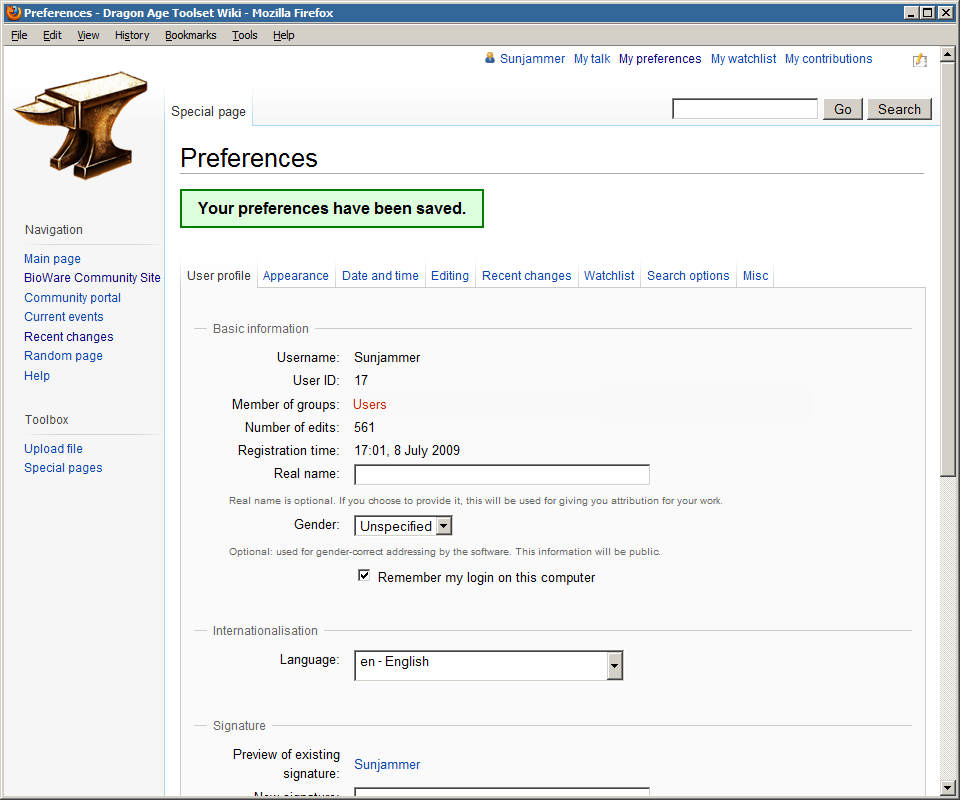
Task: Click the Firefox icon in title bar
Action: (13, 13)
